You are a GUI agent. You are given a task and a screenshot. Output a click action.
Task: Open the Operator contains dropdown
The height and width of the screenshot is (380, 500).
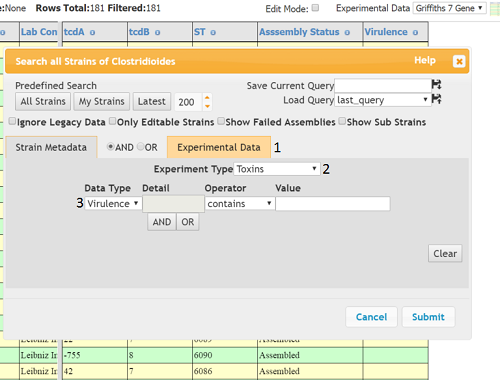(x=240, y=204)
